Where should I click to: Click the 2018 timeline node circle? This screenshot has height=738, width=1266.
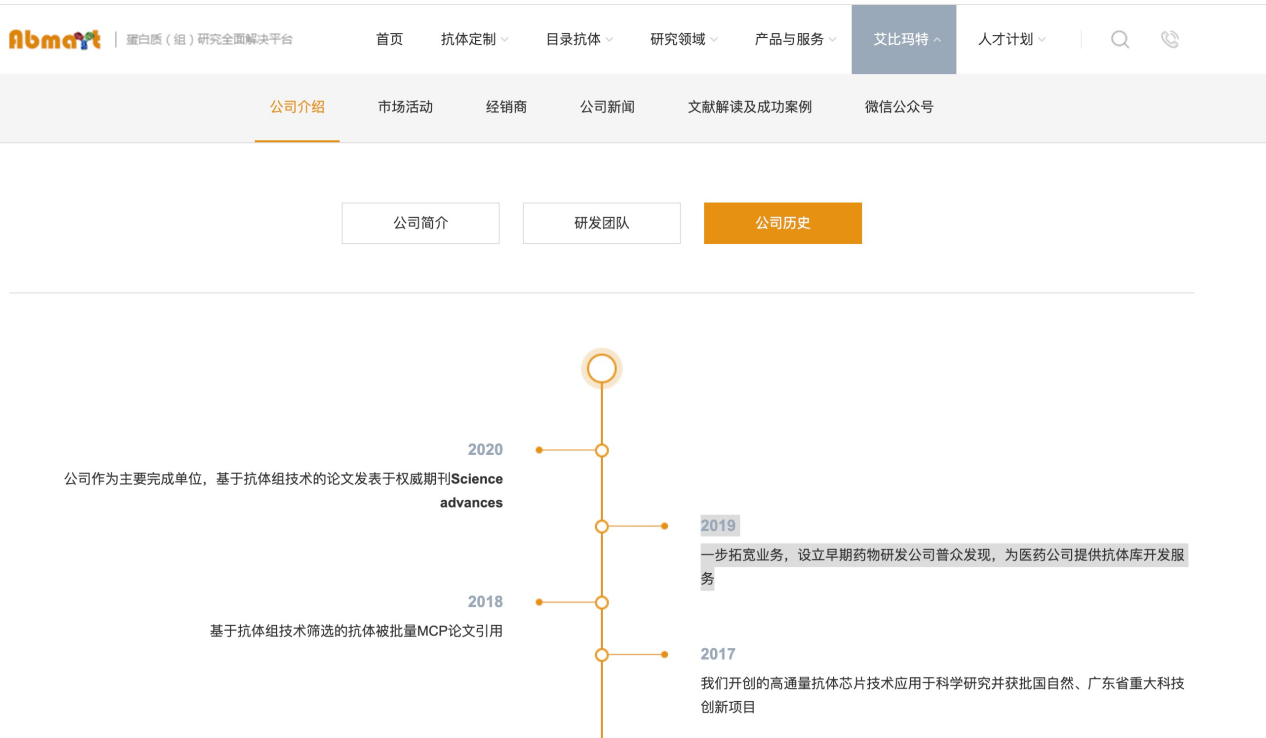[x=602, y=602]
